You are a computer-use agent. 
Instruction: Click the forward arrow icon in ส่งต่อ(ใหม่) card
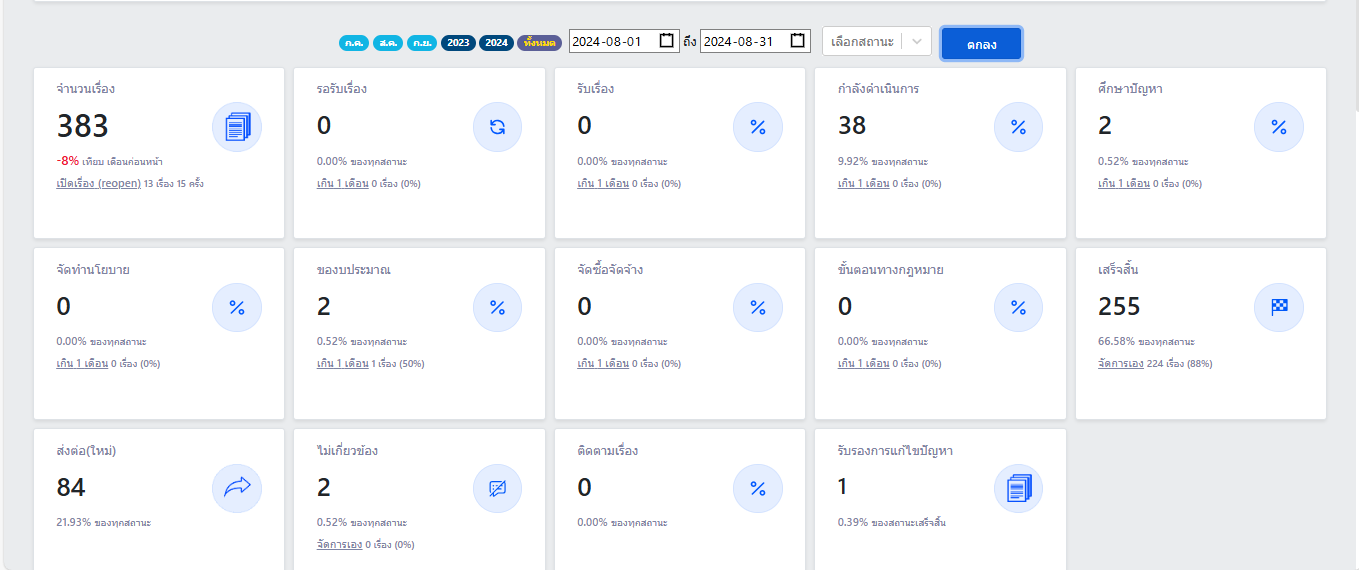click(x=237, y=489)
